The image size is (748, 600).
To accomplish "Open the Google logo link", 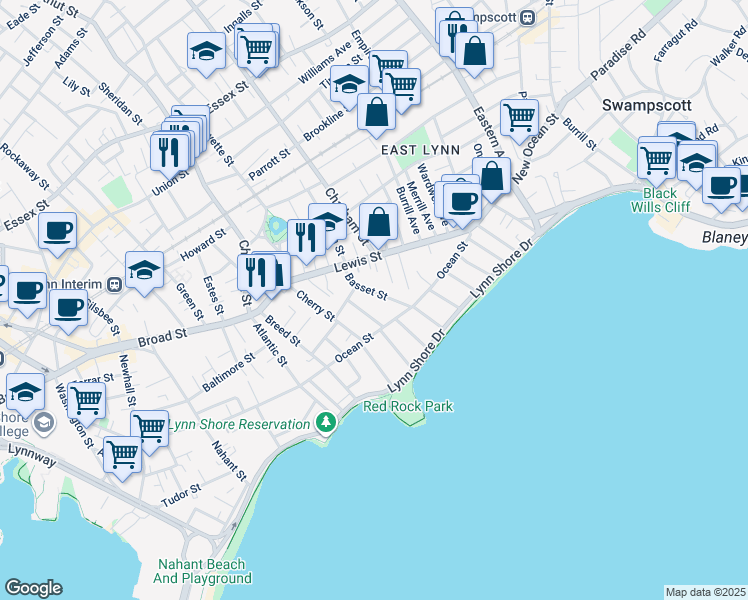I will [x=33, y=588].
